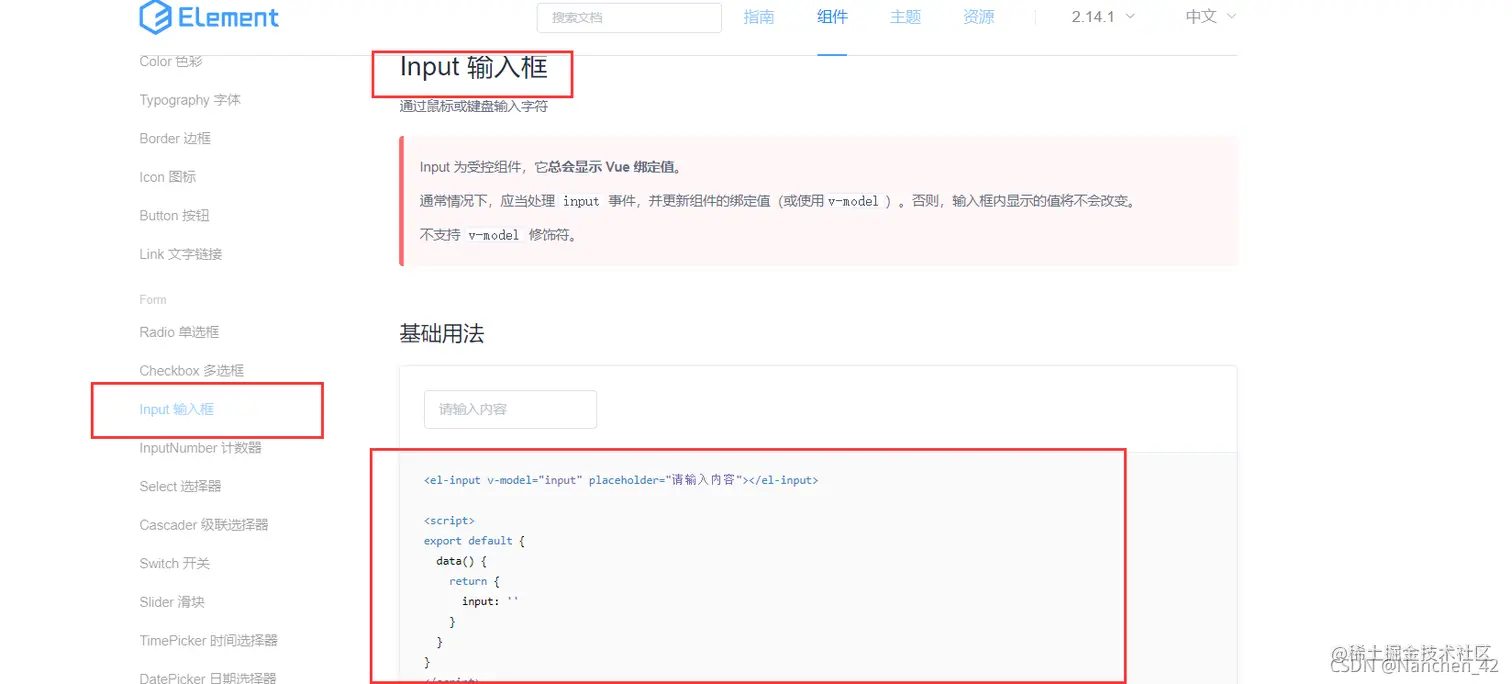This screenshot has height=684, width=1512.
Task: Open the 资源 nav tab
Action: click(978, 17)
